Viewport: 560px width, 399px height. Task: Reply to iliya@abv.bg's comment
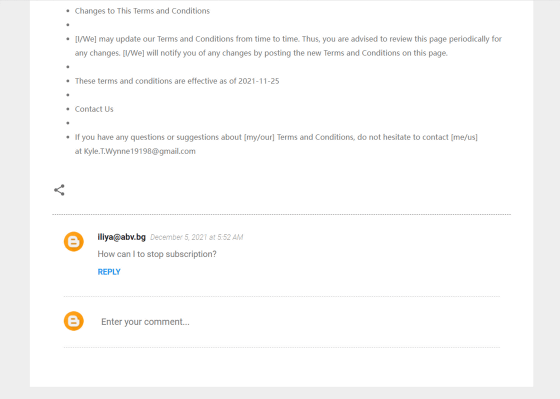(x=109, y=272)
